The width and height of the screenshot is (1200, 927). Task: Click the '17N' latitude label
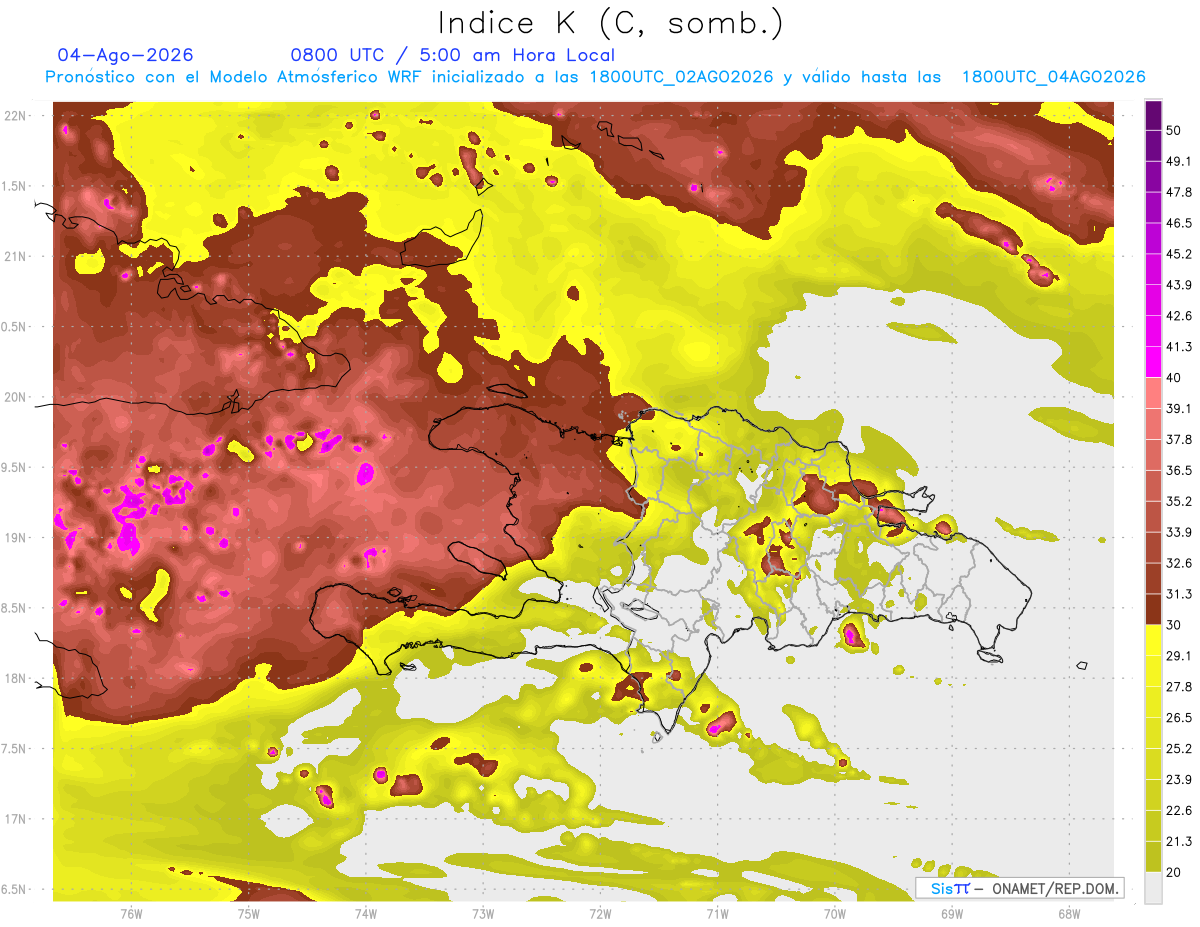point(17,820)
